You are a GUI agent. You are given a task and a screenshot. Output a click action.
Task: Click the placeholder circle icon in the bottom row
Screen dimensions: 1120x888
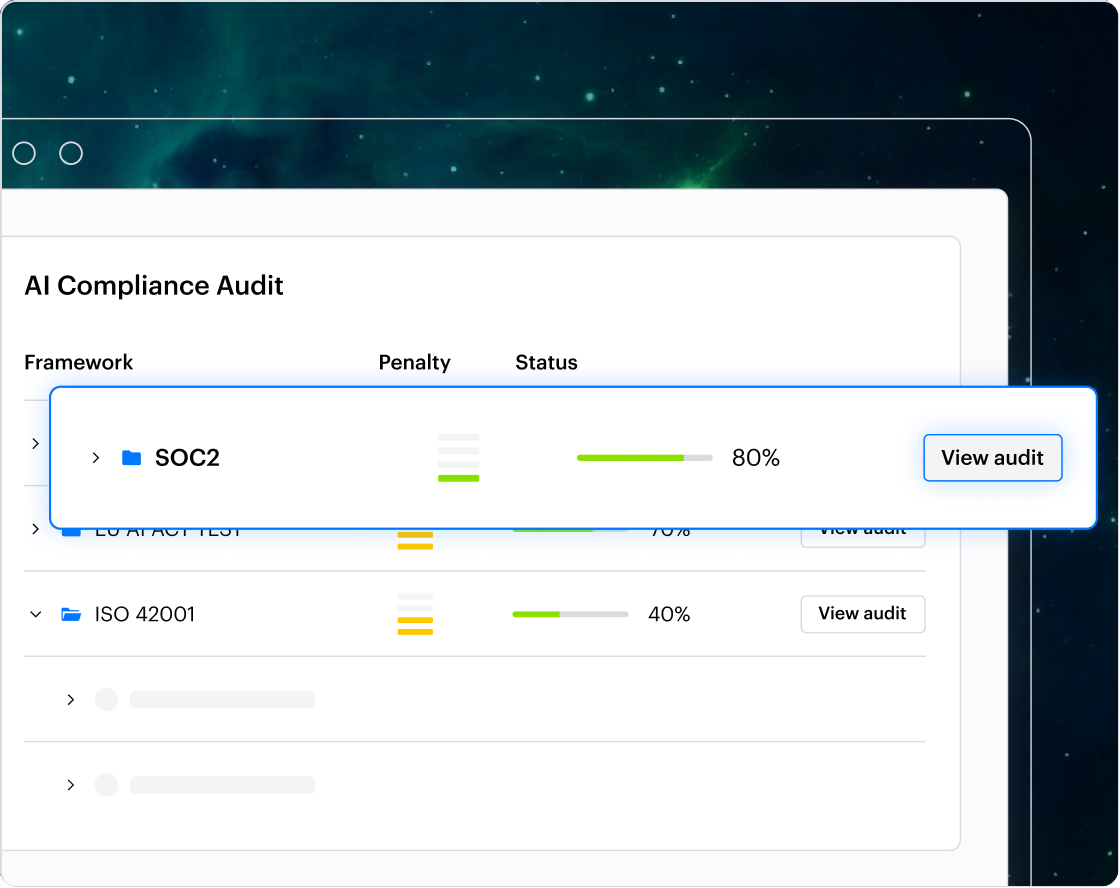106,785
